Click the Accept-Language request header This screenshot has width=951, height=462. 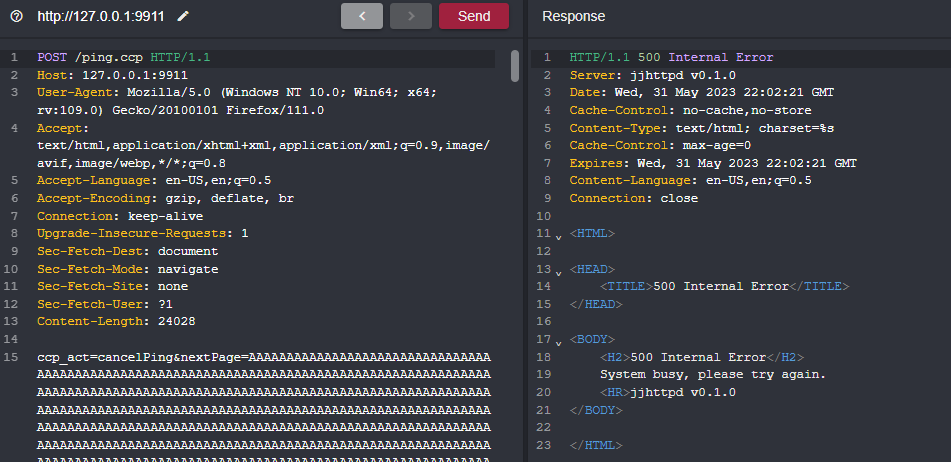pos(154,181)
